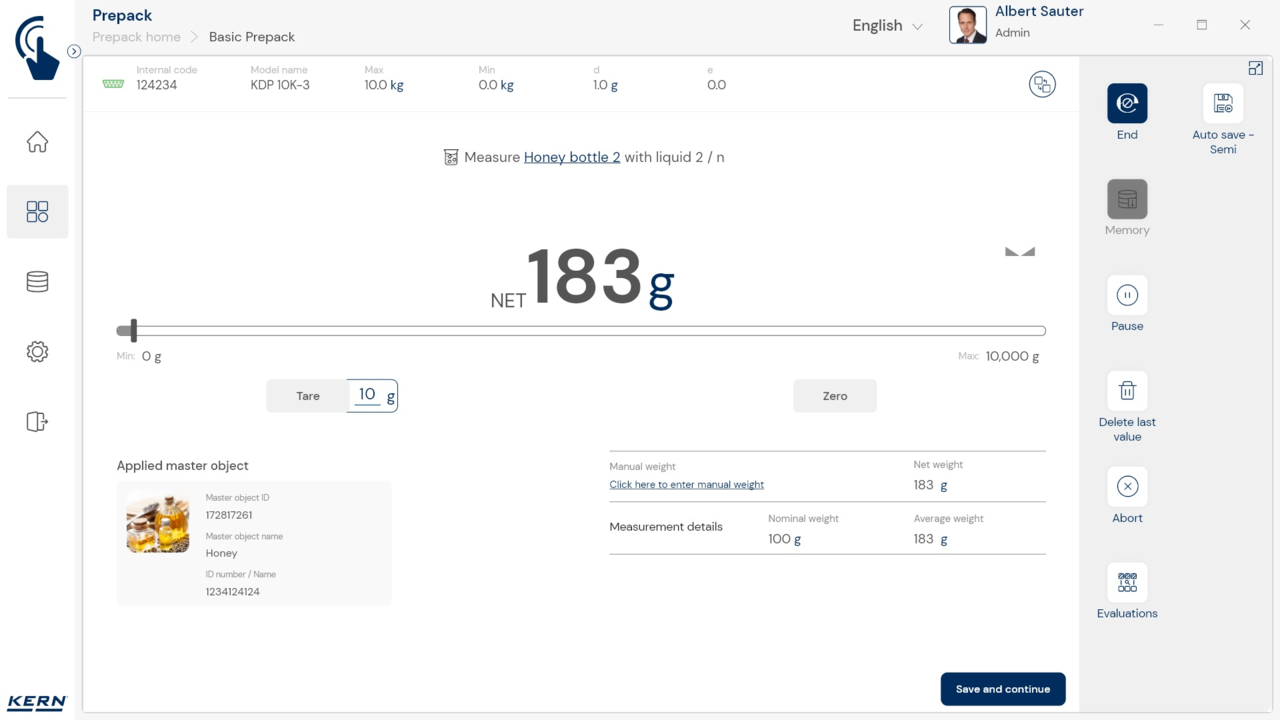Expand panel using top-right corner icon

(1255, 68)
